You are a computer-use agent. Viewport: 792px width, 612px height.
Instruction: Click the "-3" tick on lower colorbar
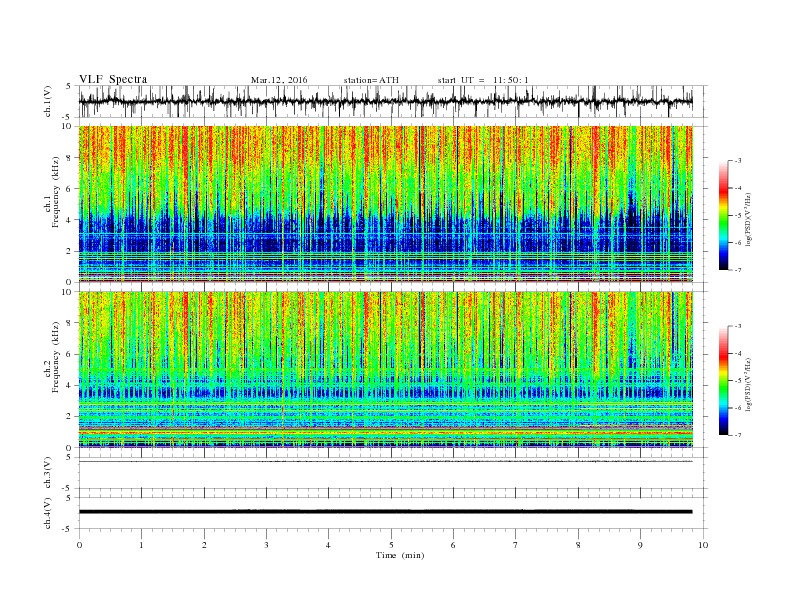coord(738,326)
